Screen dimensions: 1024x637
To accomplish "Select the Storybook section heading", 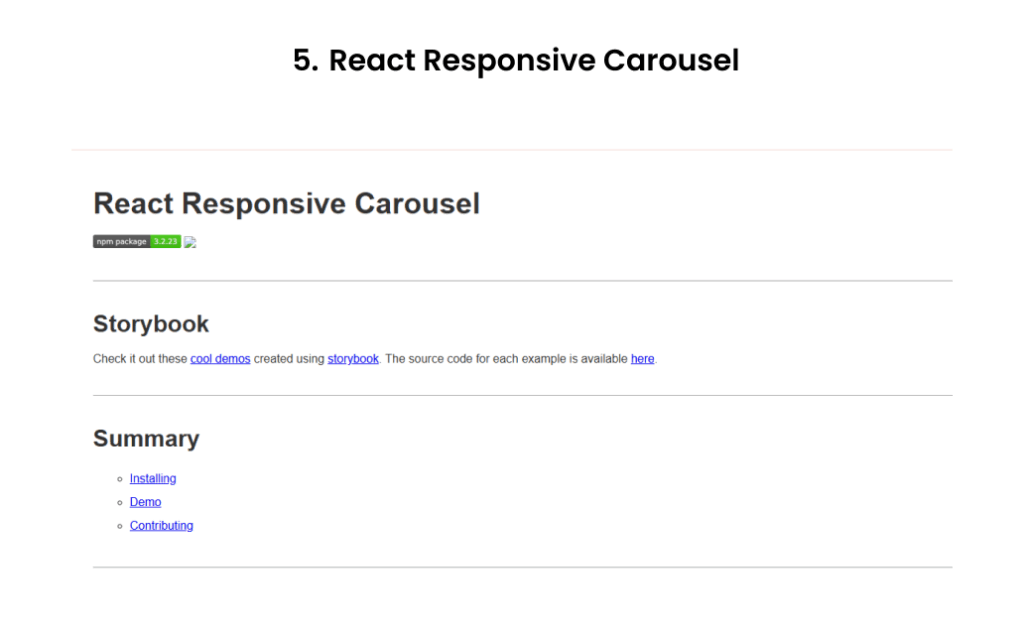I will 151,324.
